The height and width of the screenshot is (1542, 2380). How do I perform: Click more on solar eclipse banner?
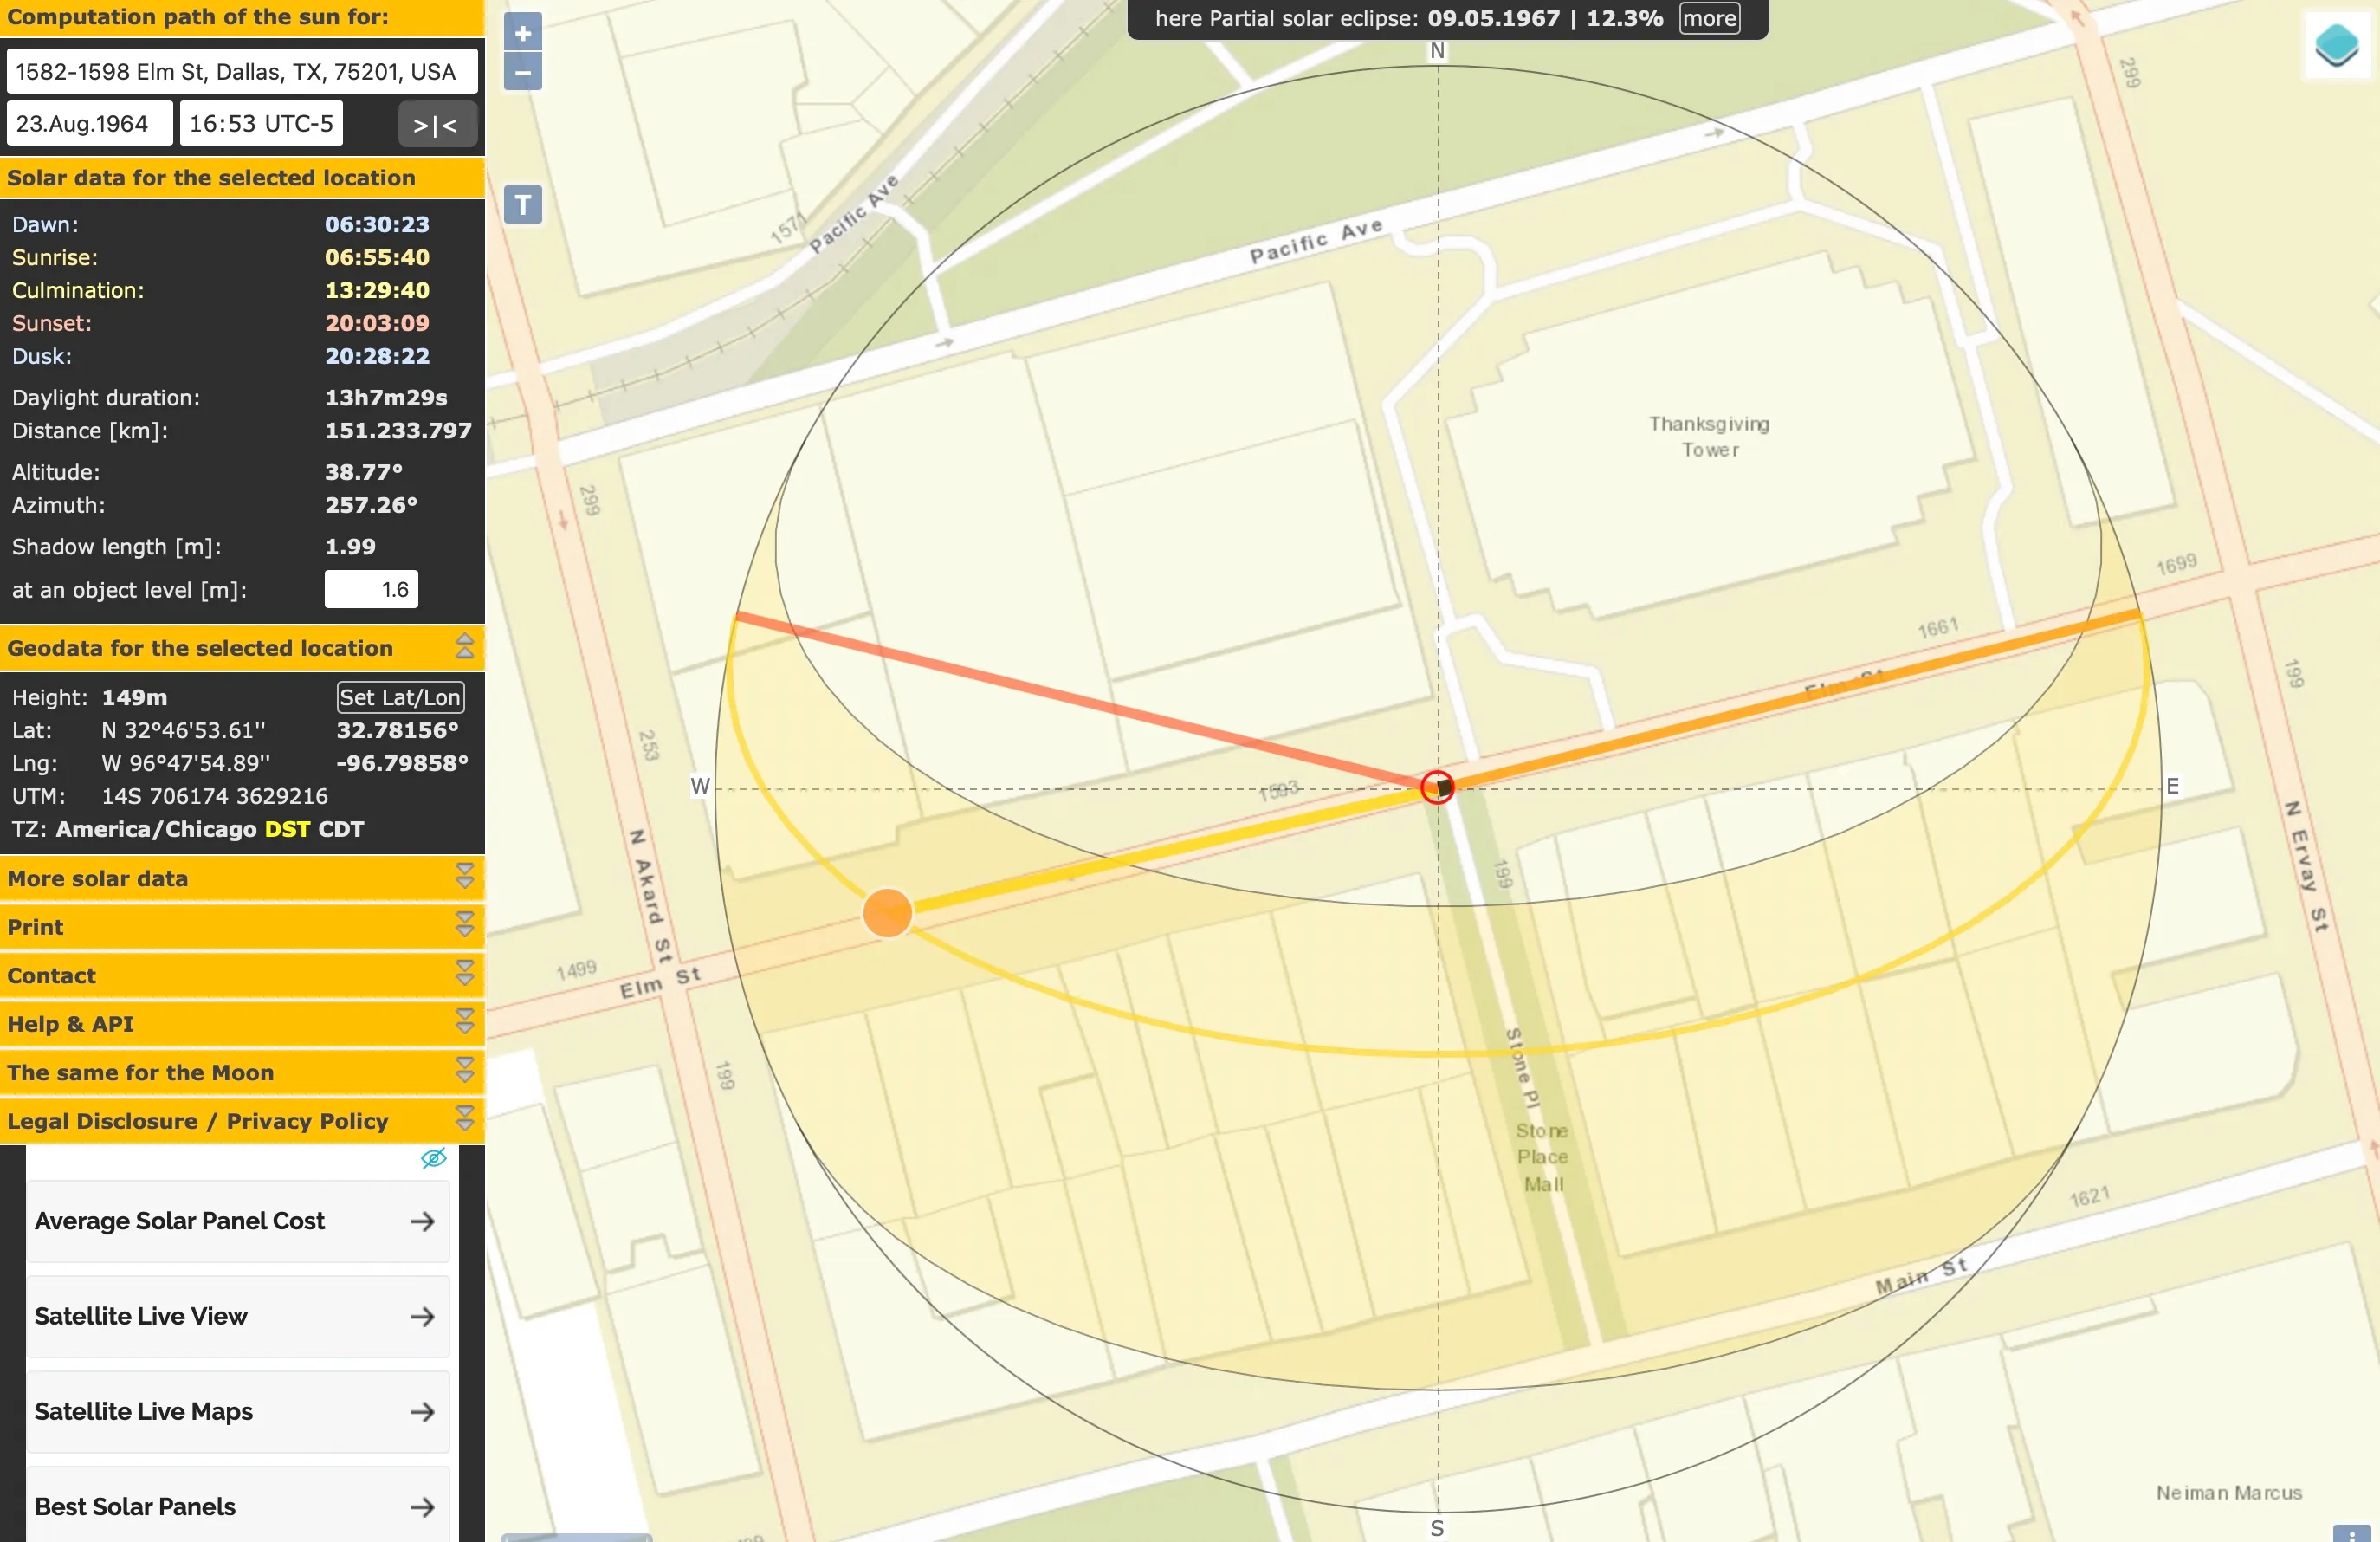(1708, 18)
